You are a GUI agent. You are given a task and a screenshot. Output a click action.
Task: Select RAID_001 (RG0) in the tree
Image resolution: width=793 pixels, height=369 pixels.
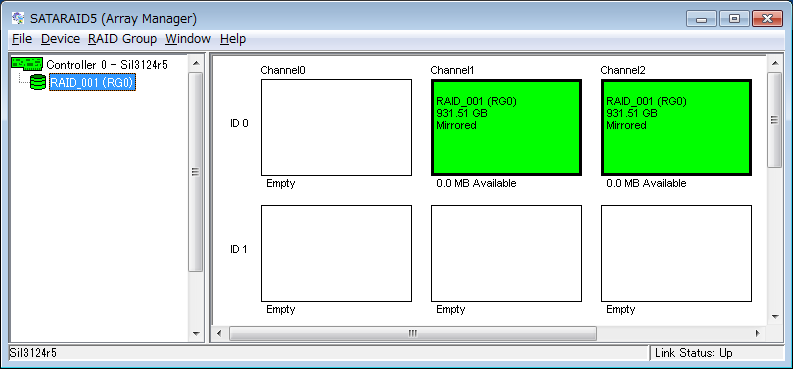[x=93, y=82]
